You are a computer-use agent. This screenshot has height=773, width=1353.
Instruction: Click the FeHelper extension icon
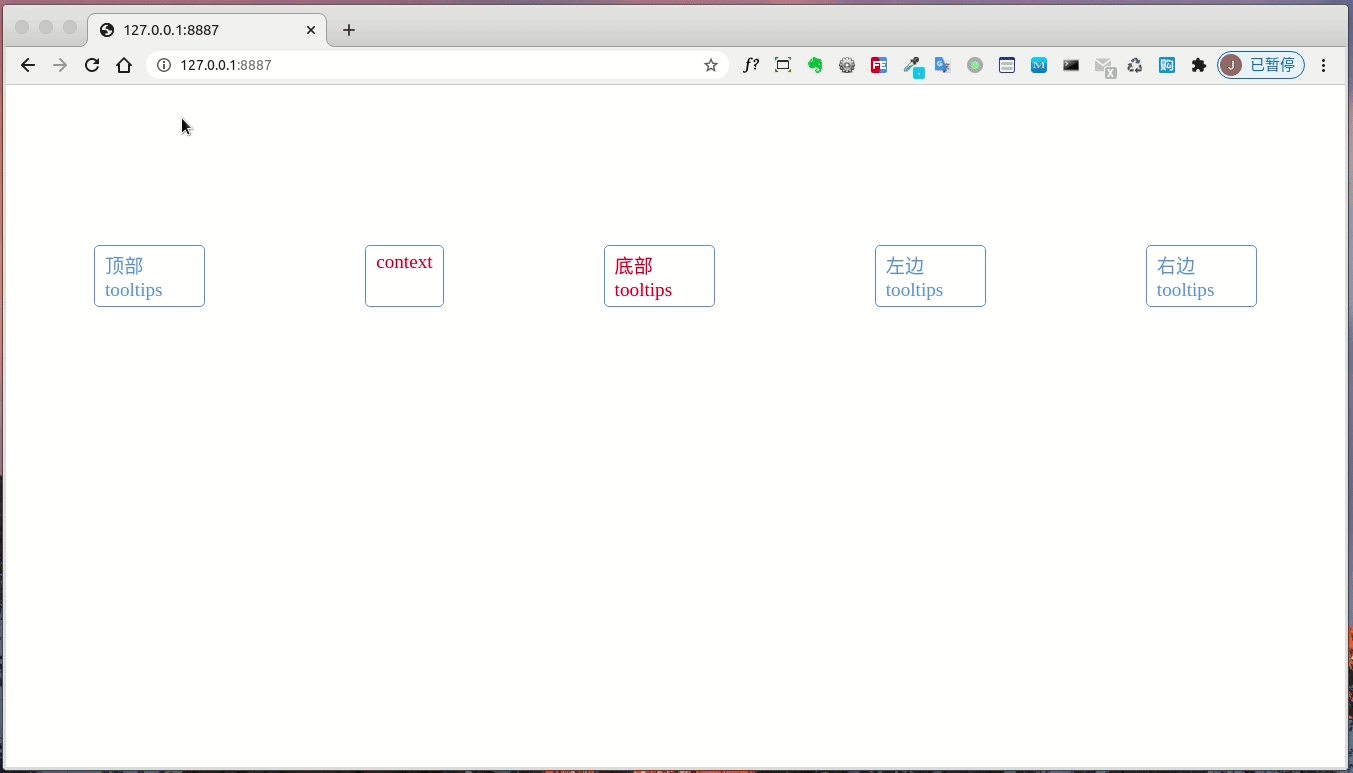click(879, 65)
